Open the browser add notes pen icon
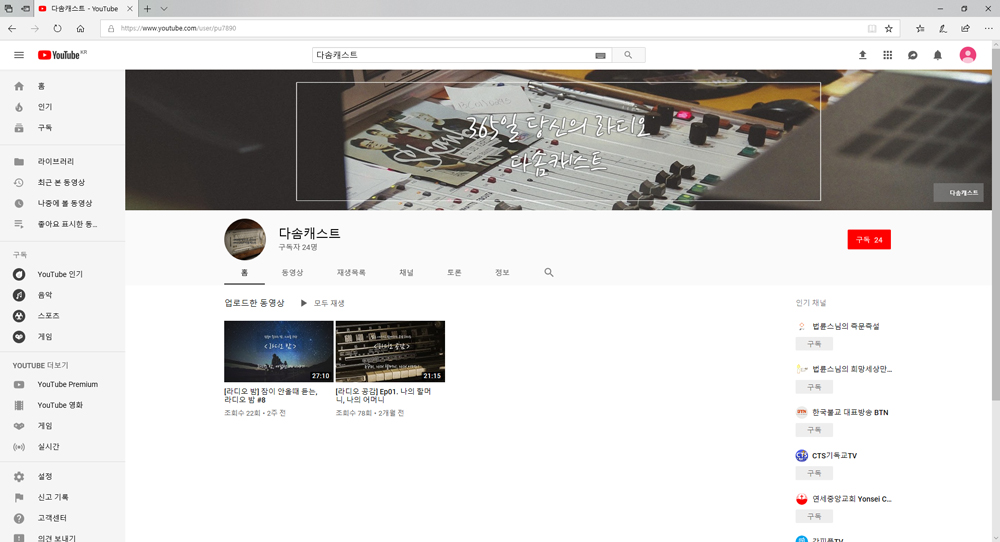Image resolution: width=1000 pixels, height=542 pixels. [943, 28]
